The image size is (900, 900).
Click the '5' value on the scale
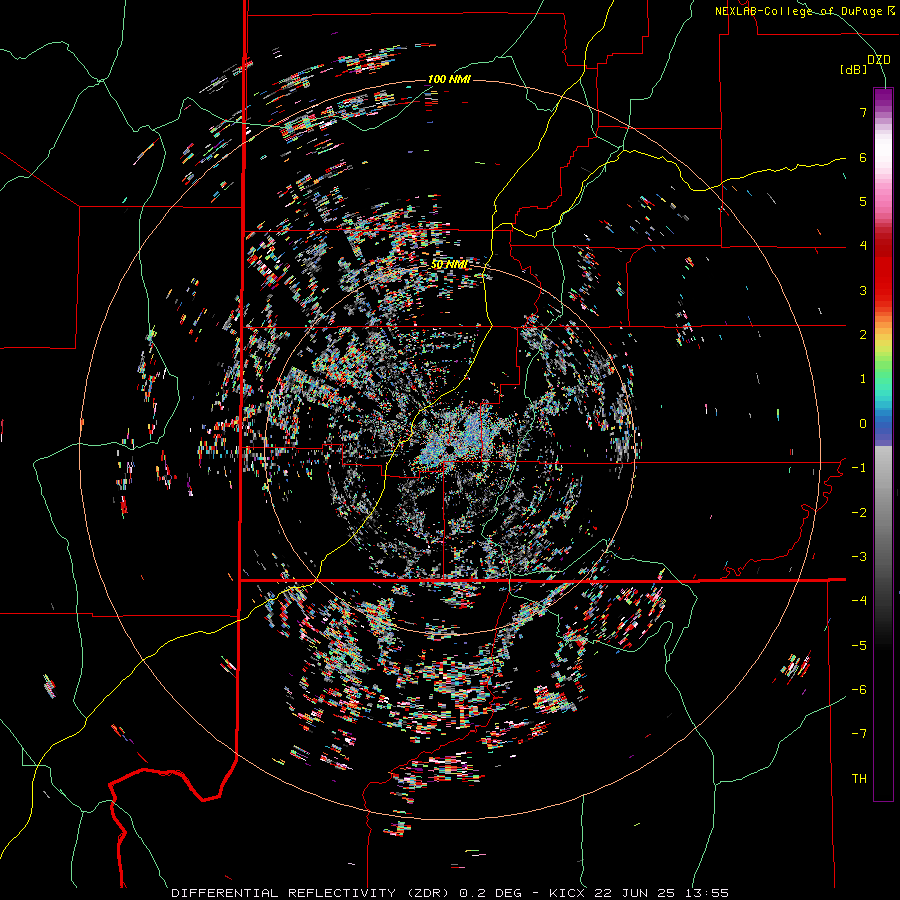[x=863, y=201]
